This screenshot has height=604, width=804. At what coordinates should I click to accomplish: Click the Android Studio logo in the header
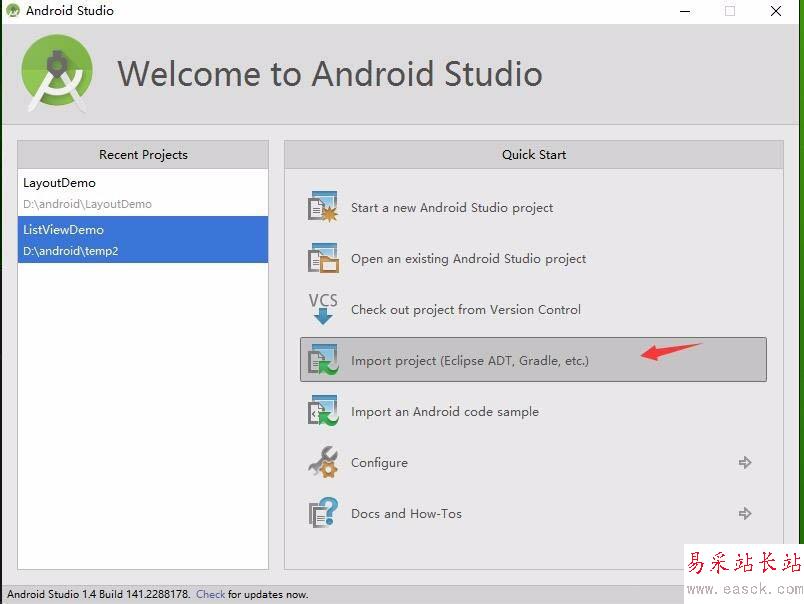[57, 72]
